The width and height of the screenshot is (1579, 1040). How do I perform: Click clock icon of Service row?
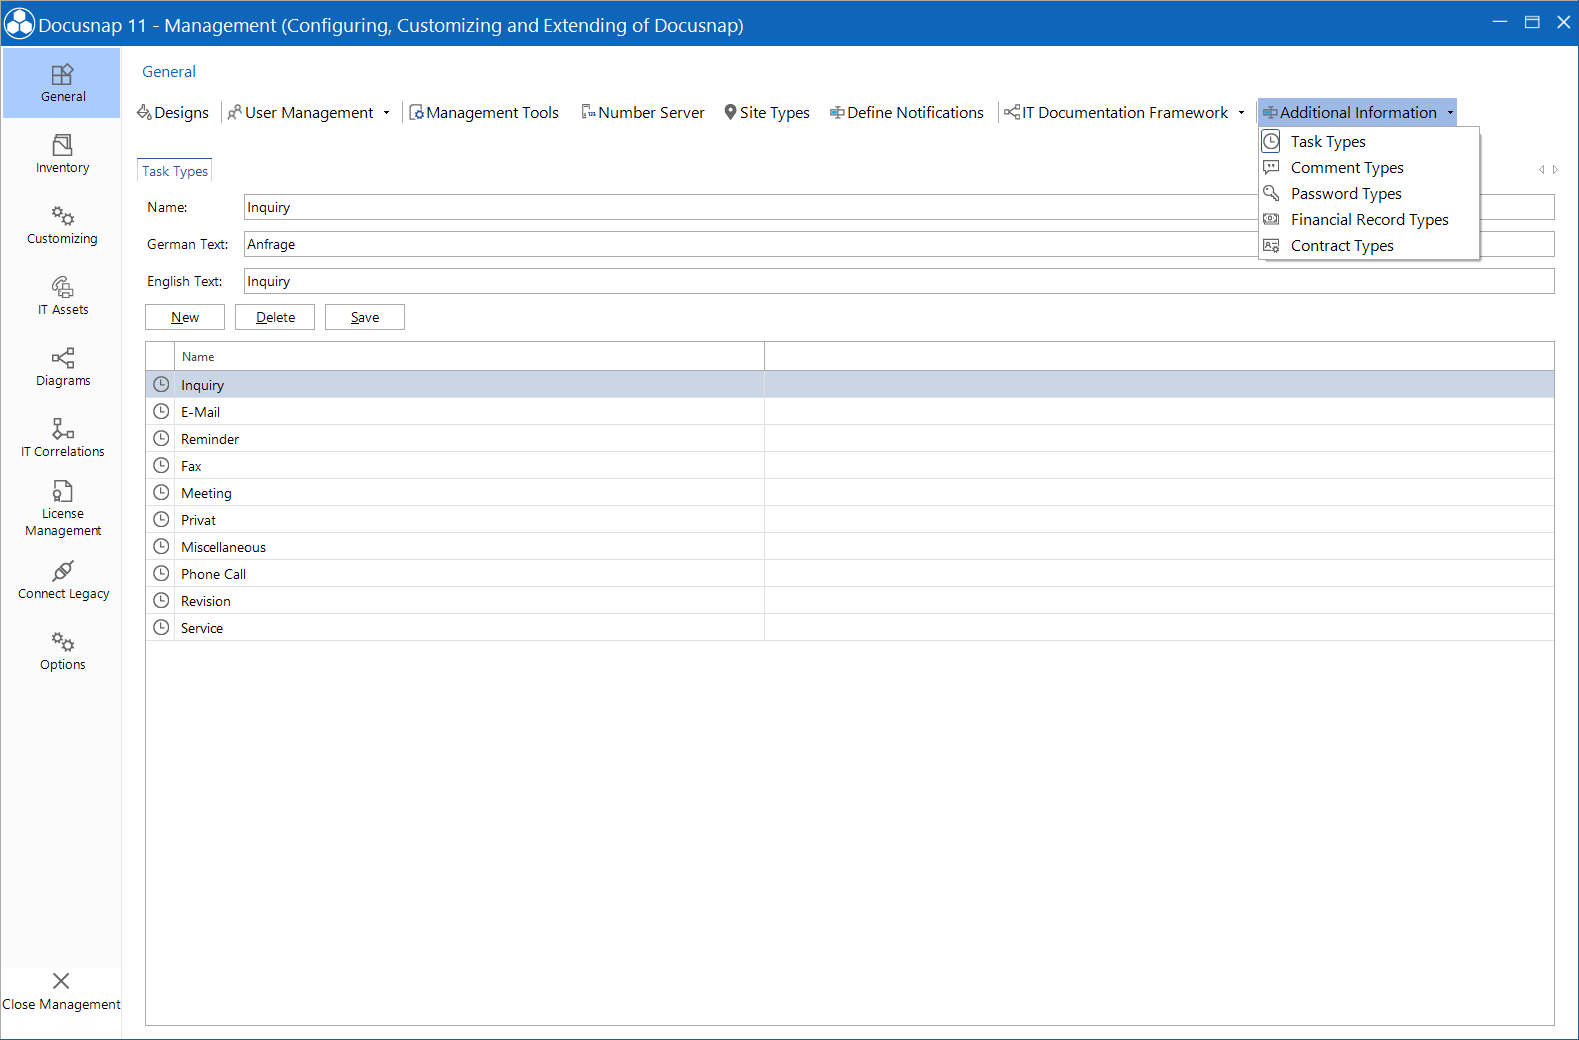pyautogui.click(x=161, y=627)
